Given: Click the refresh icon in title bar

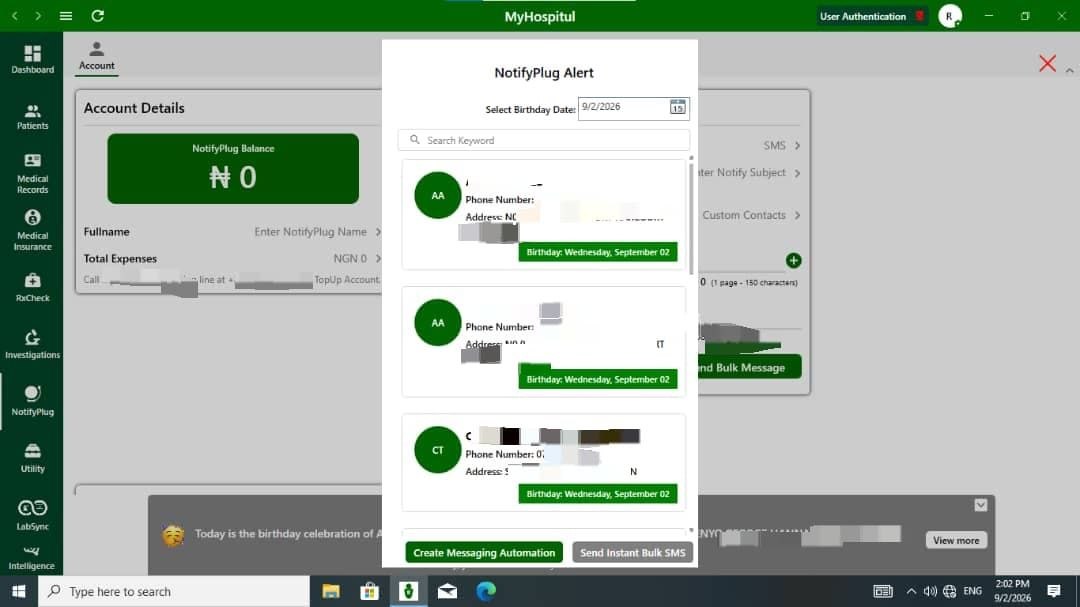Looking at the screenshot, I should pos(98,16).
